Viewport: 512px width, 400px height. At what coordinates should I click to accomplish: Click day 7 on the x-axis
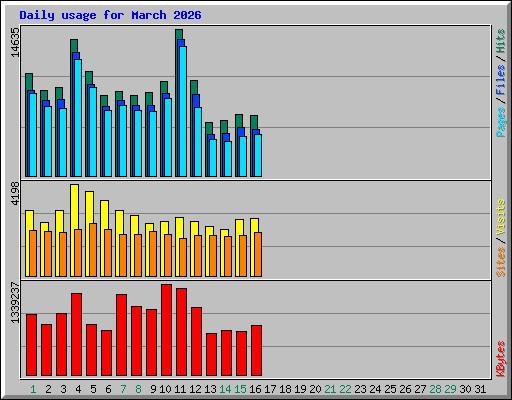pyautogui.click(x=123, y=389)
